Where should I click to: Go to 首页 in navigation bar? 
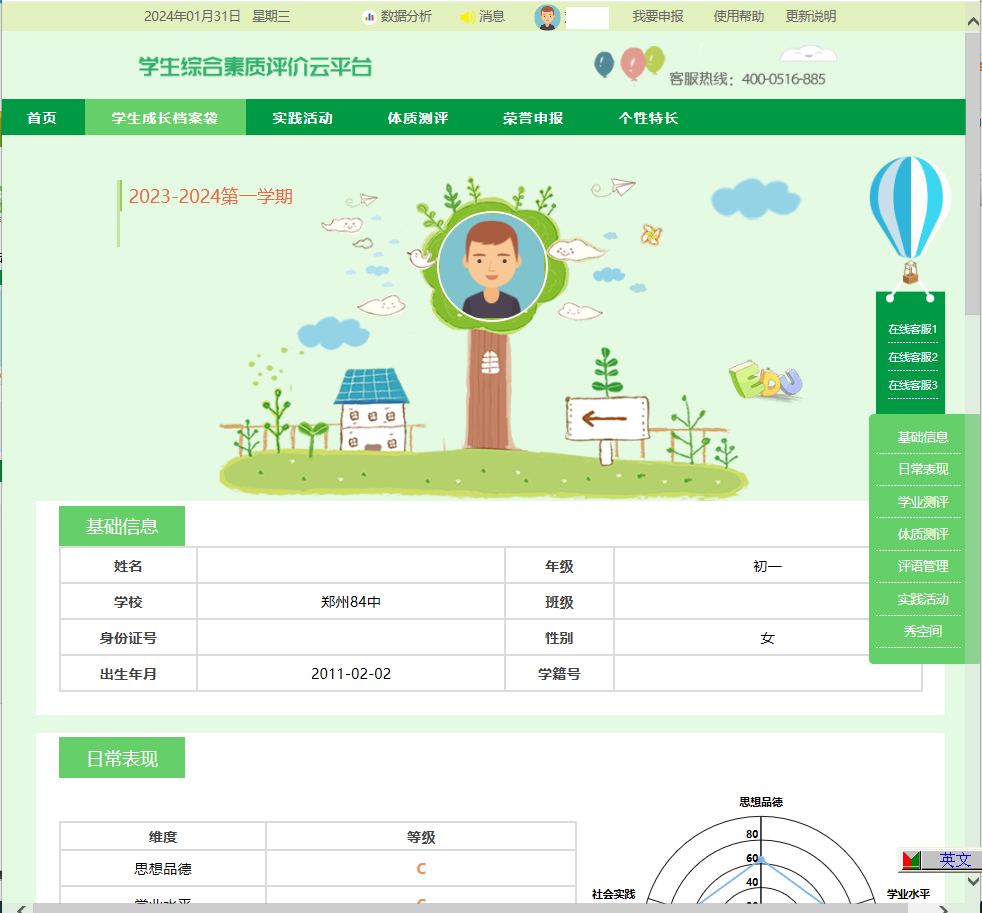pos(42,118)
